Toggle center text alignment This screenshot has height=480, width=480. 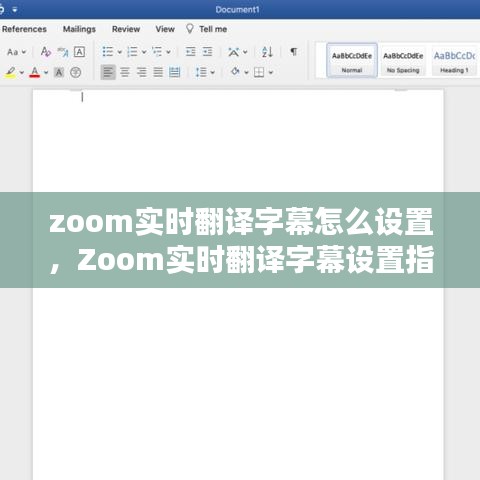pos(125,72)
